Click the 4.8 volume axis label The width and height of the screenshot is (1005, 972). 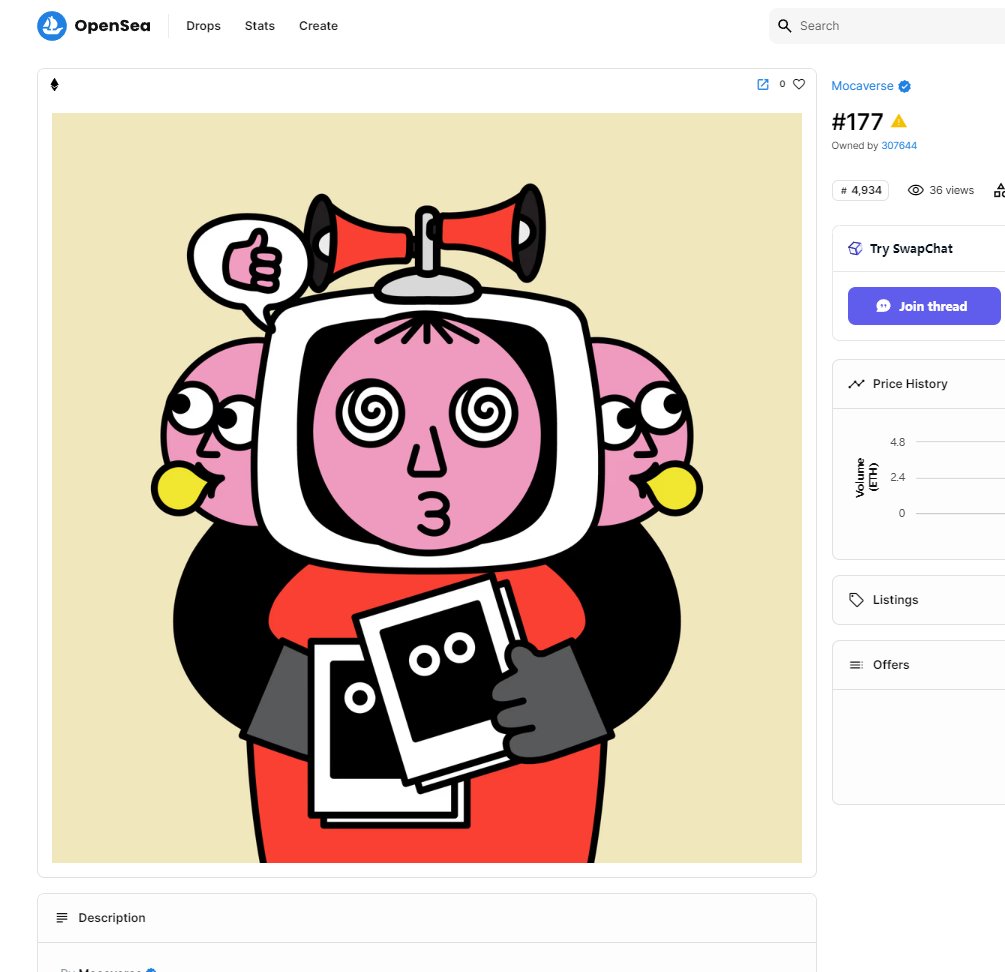[x=897, y=442]
